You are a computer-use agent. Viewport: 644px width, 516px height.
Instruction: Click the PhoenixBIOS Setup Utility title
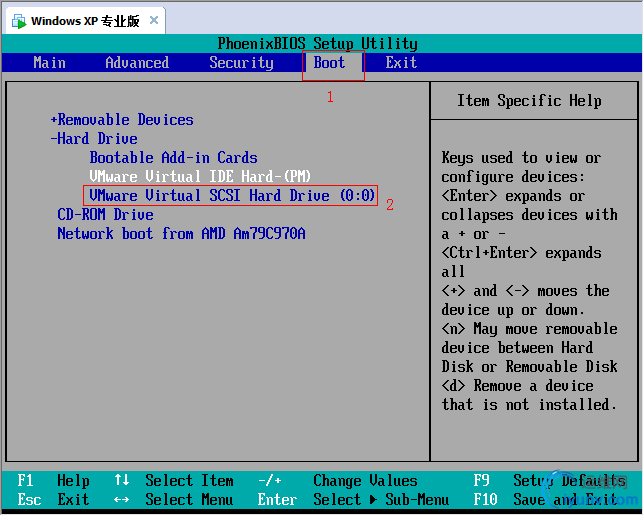pos(317,44)
